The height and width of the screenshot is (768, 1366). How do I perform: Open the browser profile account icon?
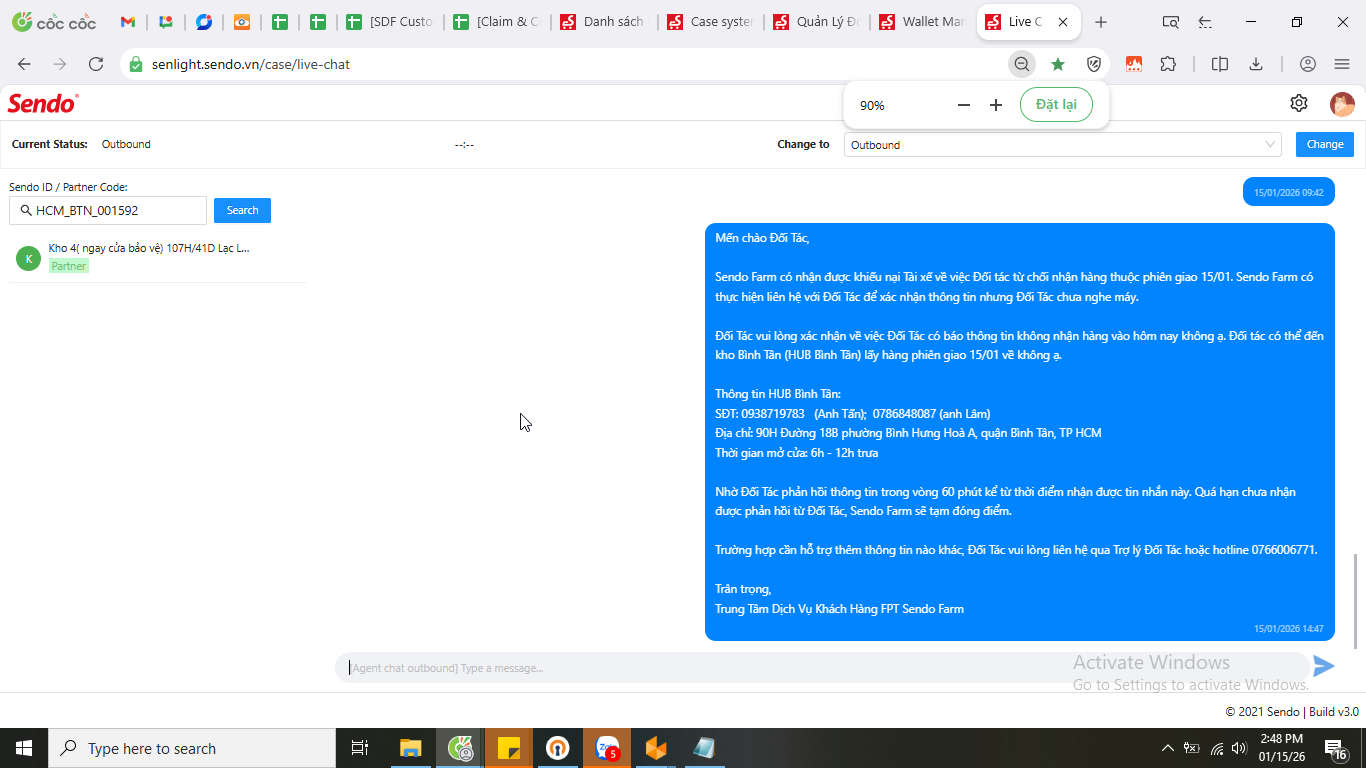tap(1308, 64)
